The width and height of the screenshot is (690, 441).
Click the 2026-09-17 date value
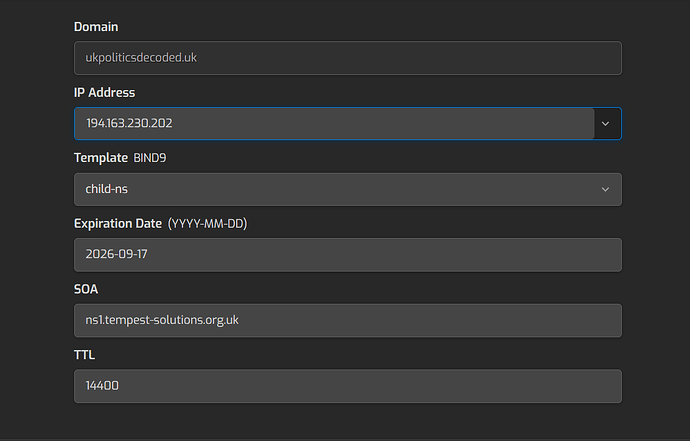coord(117,255)
